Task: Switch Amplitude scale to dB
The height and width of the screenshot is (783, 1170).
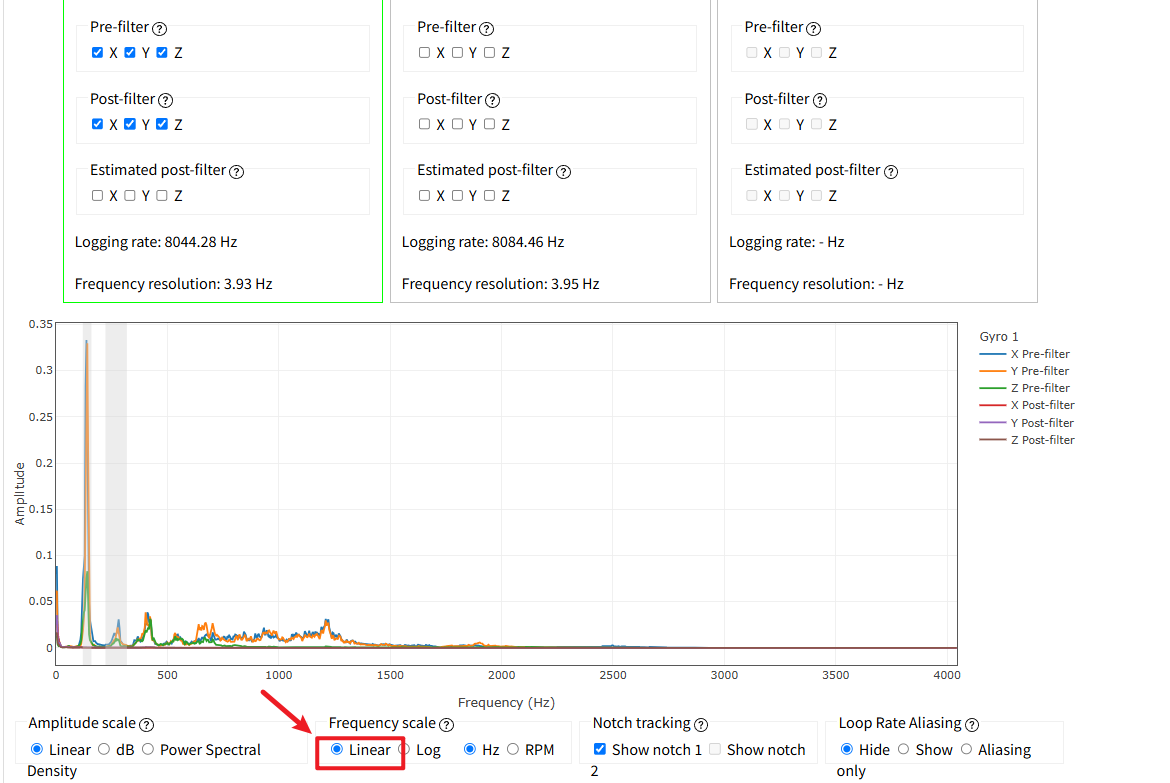Action: coord(104,749)
